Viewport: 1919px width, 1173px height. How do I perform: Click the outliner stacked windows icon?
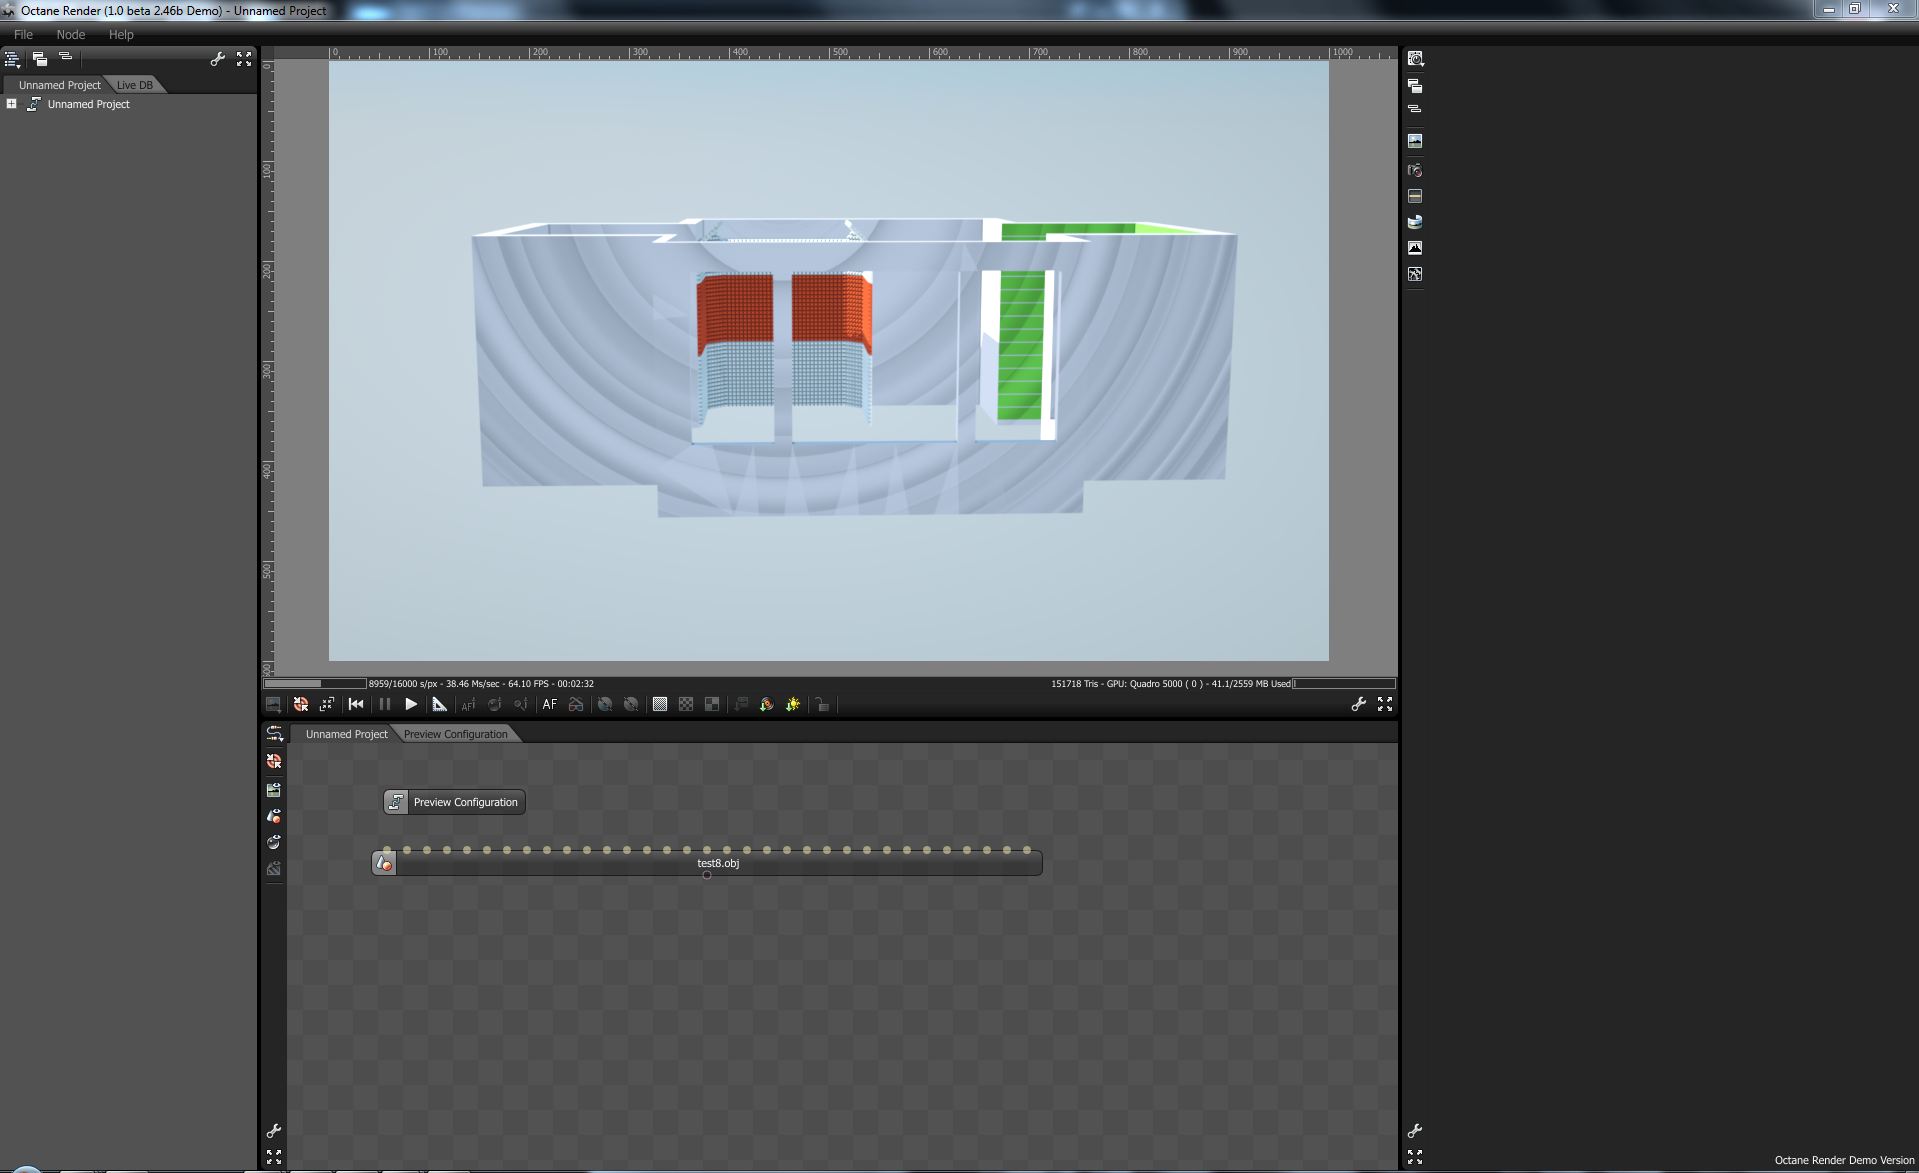(x=40, y=60)
